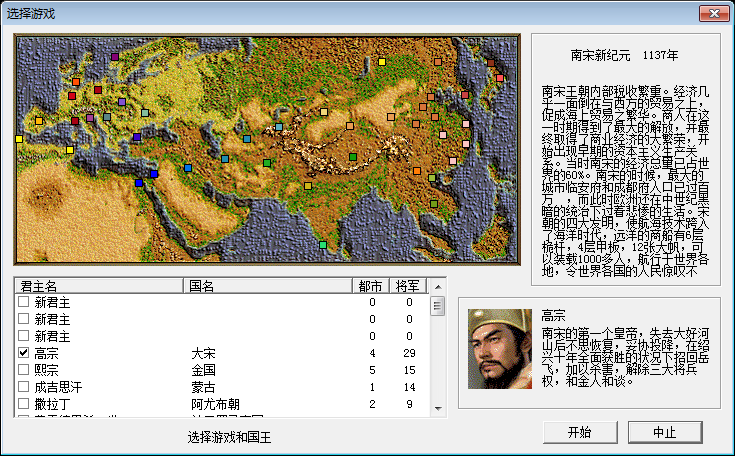Click the ruler list scrollbar thumb
The height and width of the screenshot is (456, 735).
[438, 306]
